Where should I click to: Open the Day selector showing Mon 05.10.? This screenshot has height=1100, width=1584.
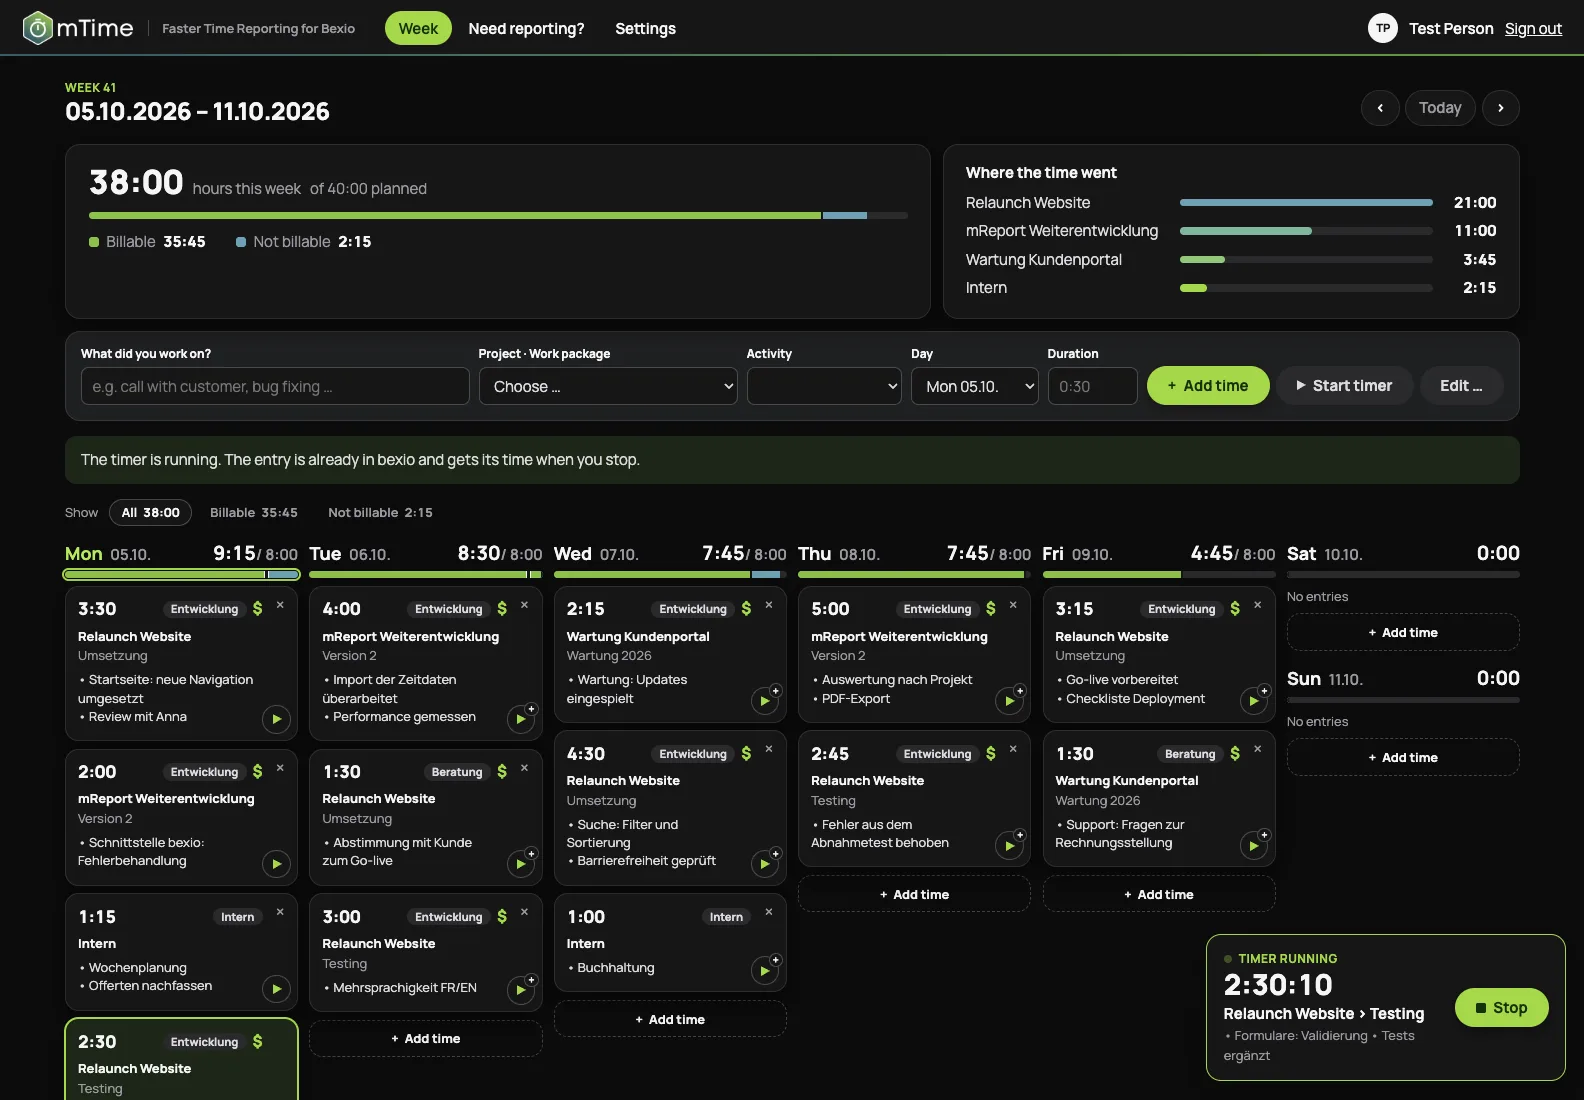975,386
